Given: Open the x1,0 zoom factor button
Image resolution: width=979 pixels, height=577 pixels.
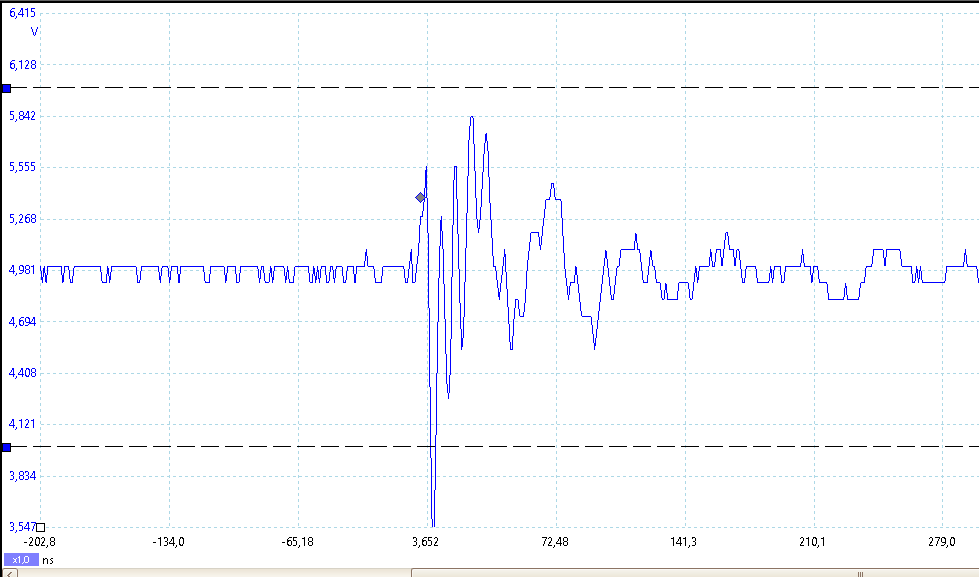Looking at the screenshot, I should (x=21, y=560).
